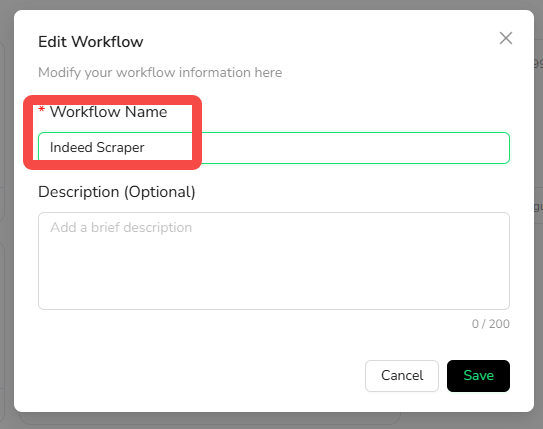Image resolution: width=543 pixels, height=429 pixels.
Task: Save the workflow changes
Action: [x=478, y=376]
